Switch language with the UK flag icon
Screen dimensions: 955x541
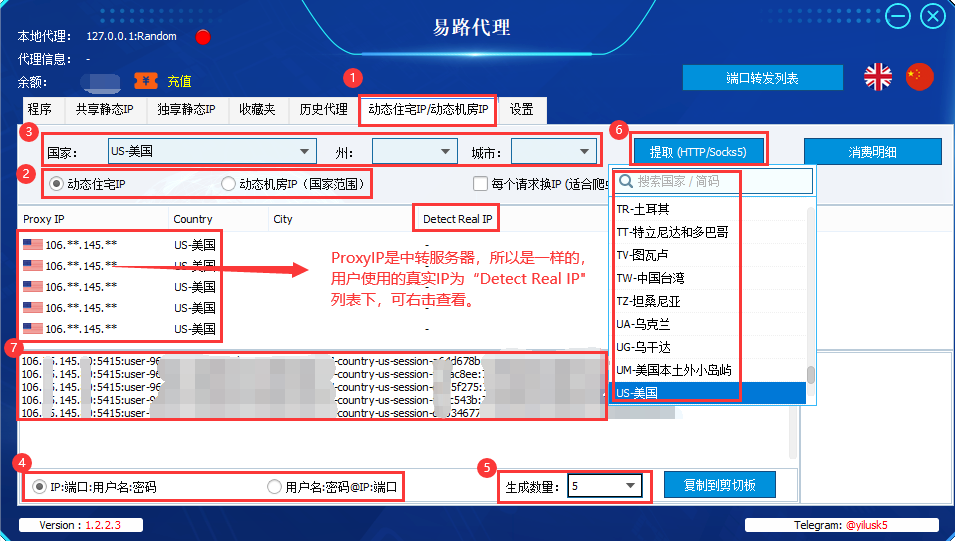pyautogui.click(x=878, y=77)
